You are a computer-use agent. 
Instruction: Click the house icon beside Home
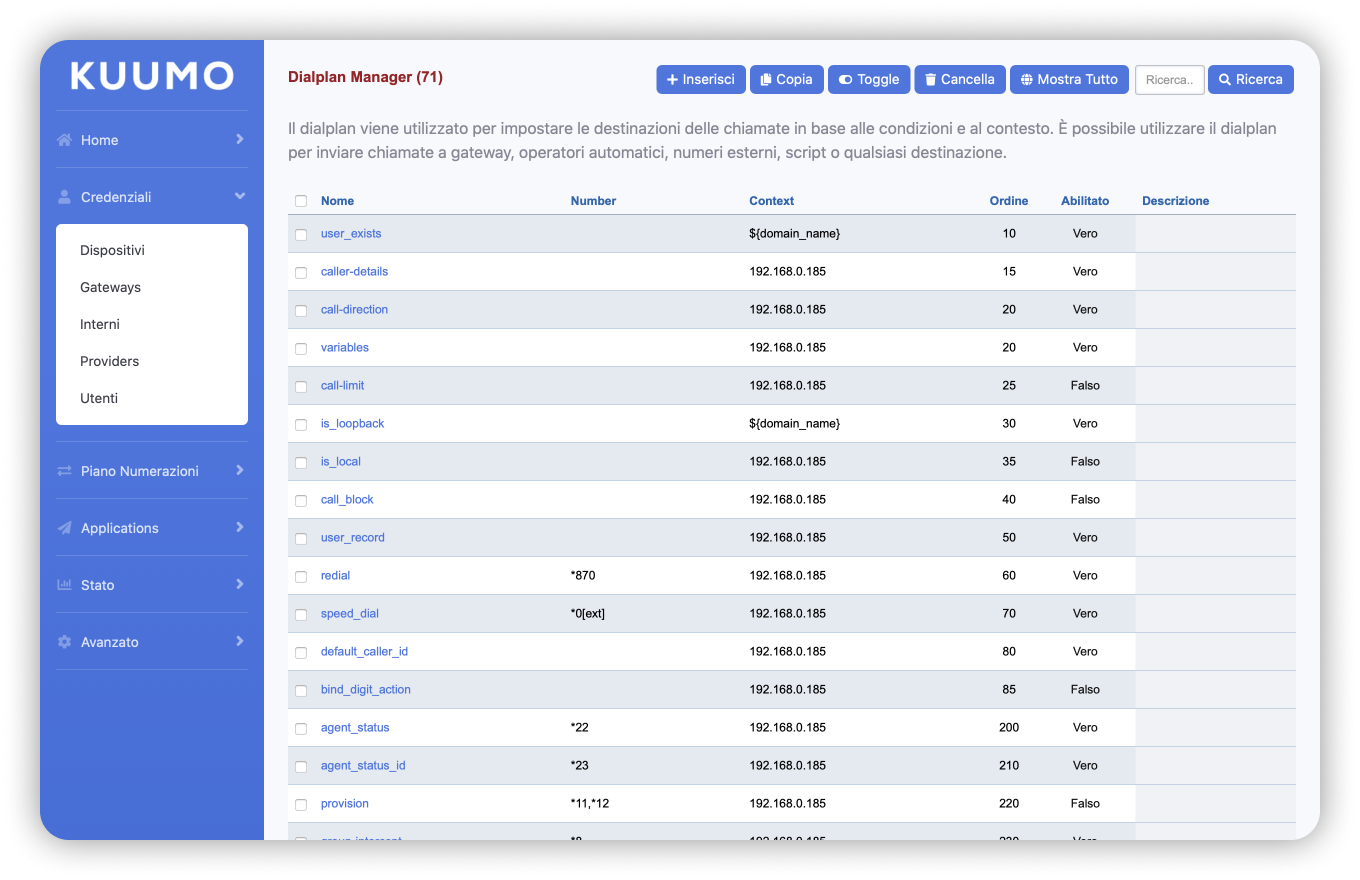65,140
